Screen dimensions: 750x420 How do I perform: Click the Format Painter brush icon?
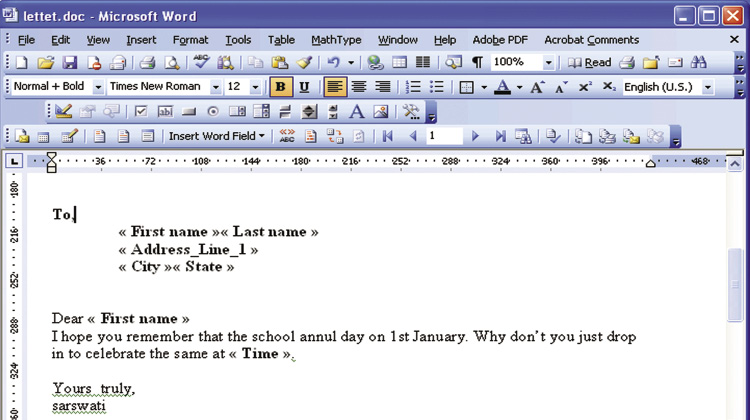pyautogui.click(x=303, y=63)
